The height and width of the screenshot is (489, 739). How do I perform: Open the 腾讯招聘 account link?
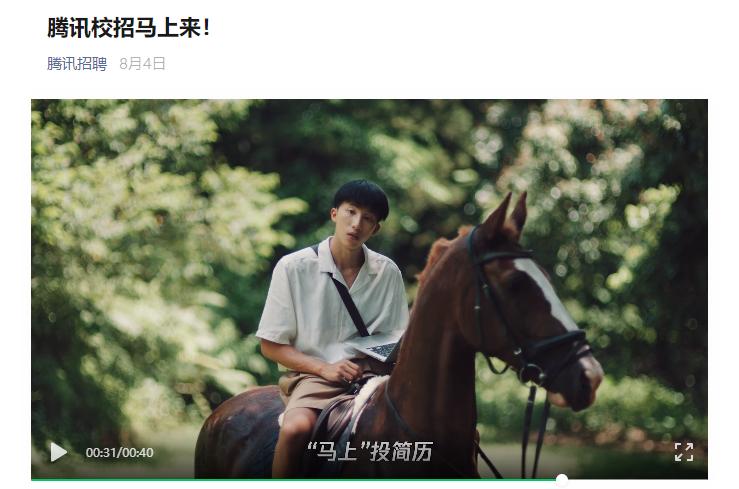click(x=77, y=64)
